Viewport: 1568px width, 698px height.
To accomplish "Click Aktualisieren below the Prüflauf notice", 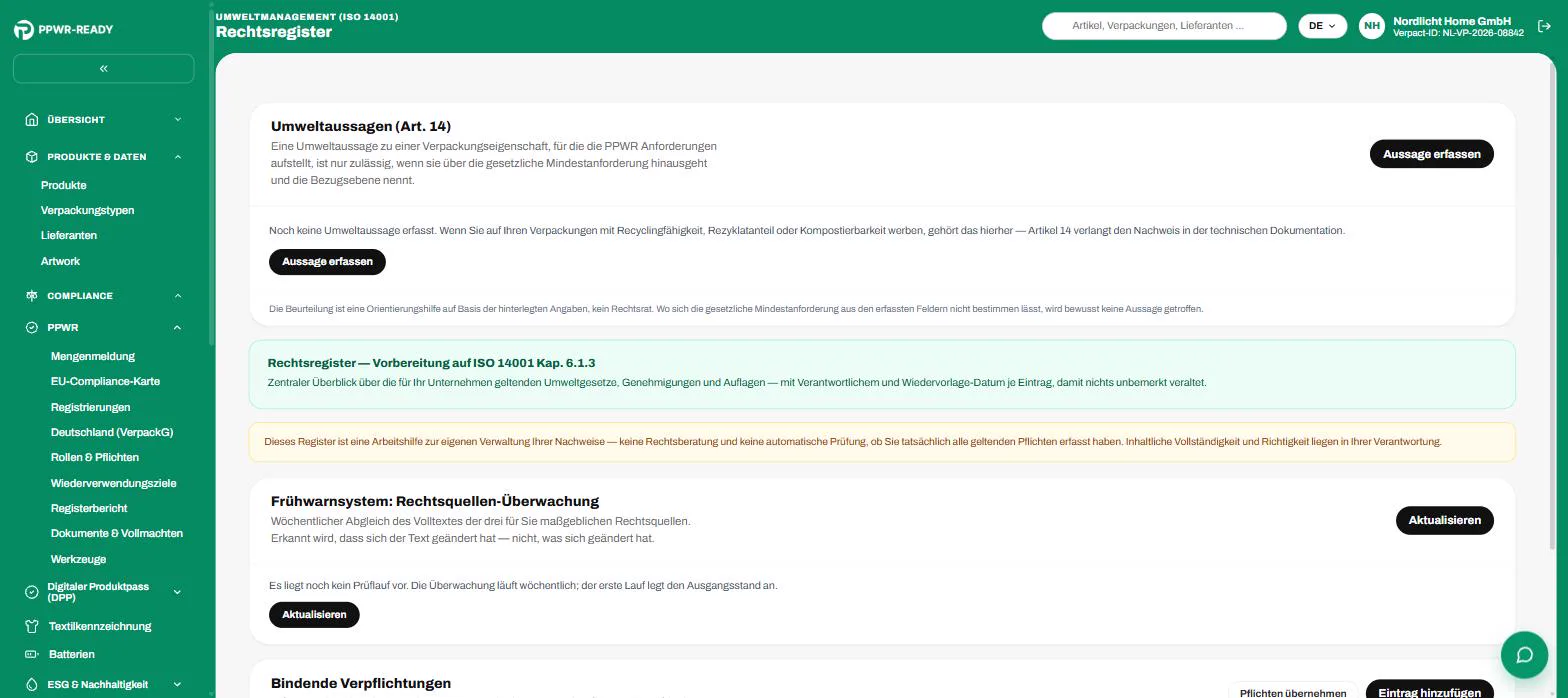I will [314, 615].
